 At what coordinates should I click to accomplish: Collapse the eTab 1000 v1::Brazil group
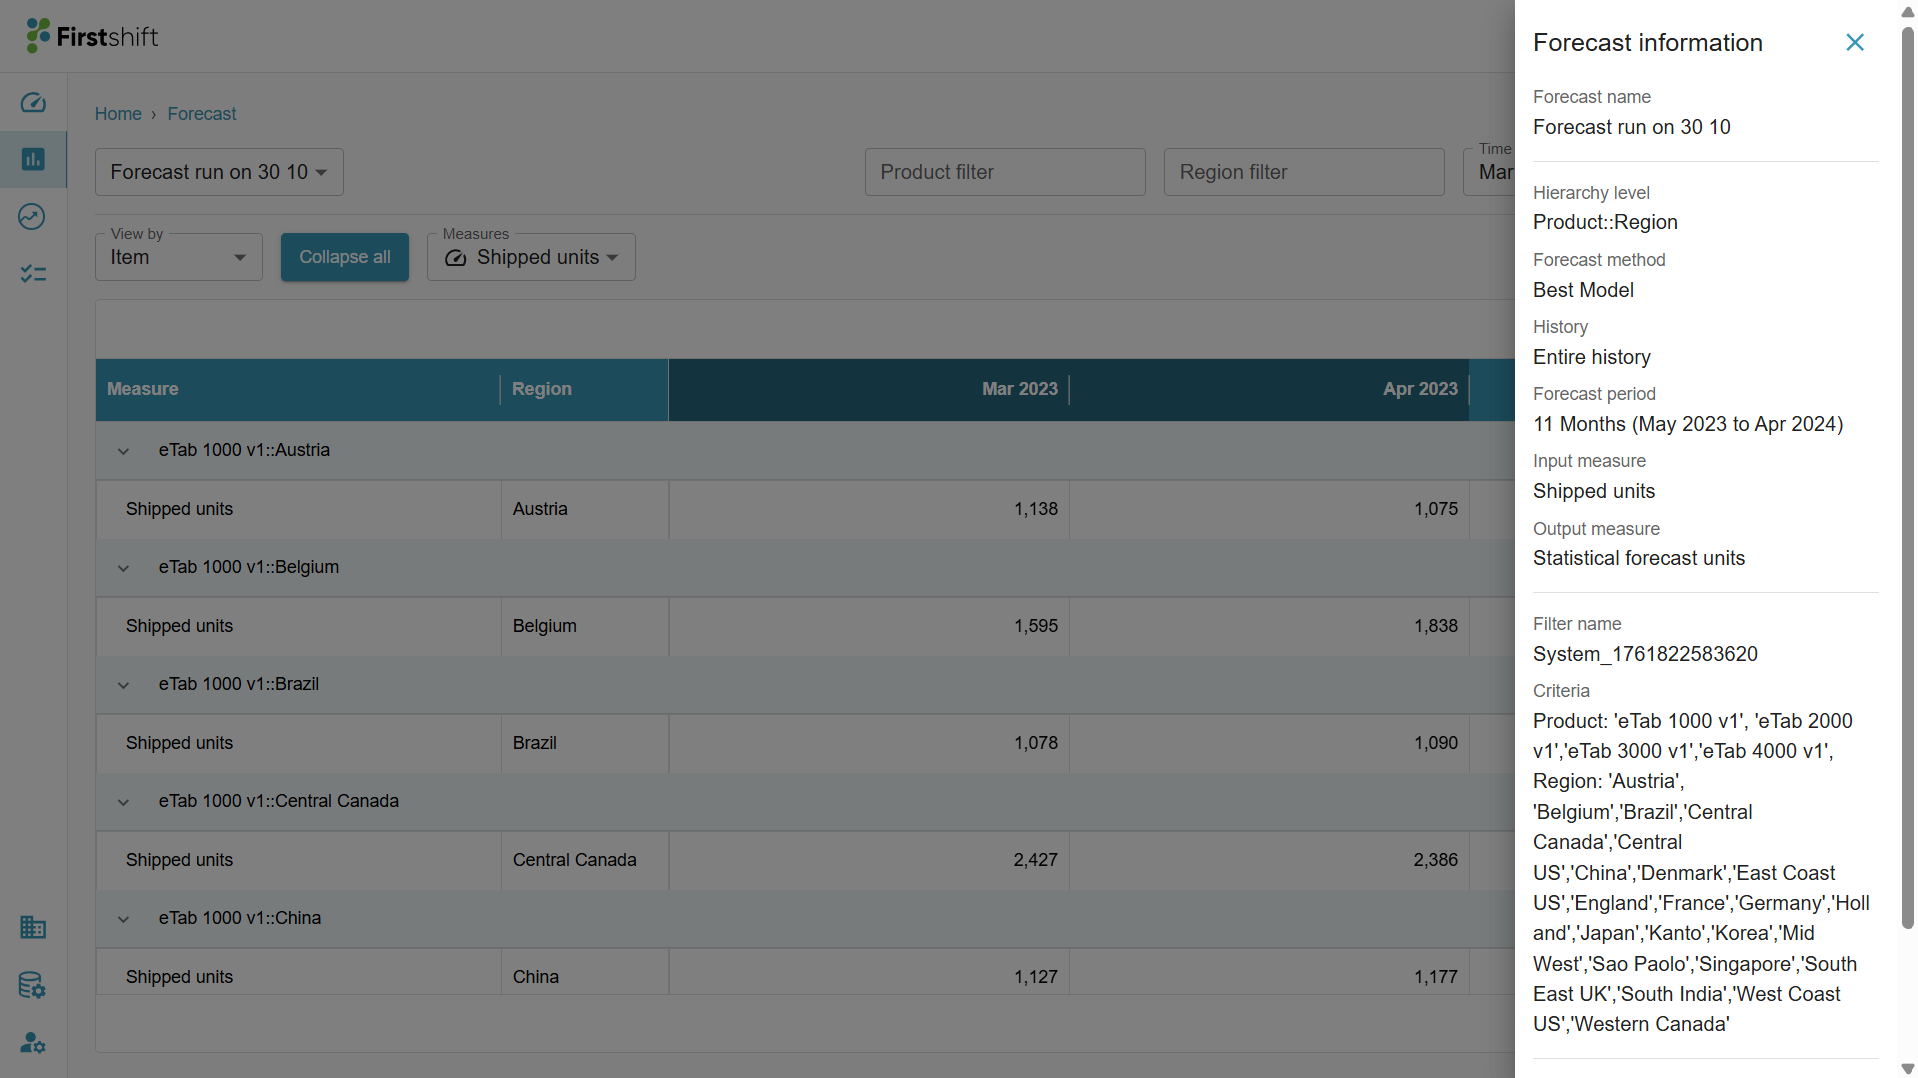coord(123,685)
